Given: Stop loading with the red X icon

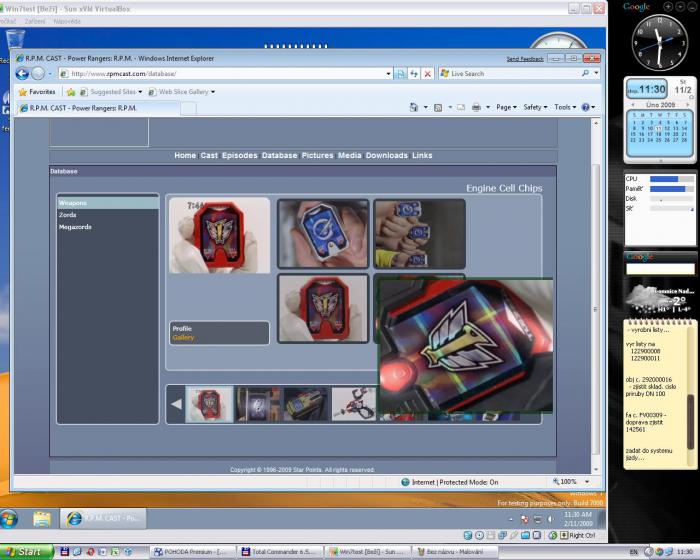Looking at the screenshot, I should tap(427, 74).
